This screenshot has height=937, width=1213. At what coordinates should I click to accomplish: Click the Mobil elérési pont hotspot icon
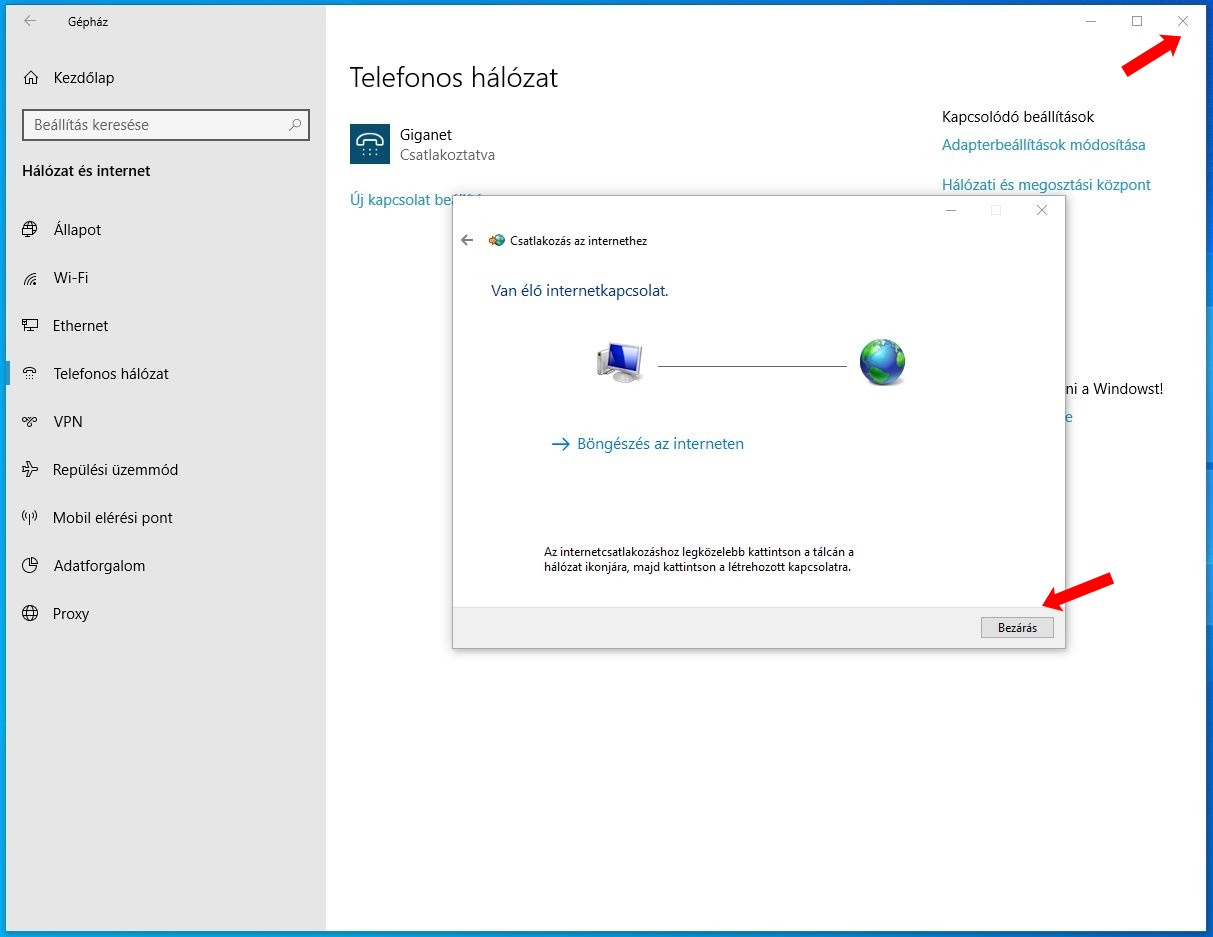tap(30, 518)
